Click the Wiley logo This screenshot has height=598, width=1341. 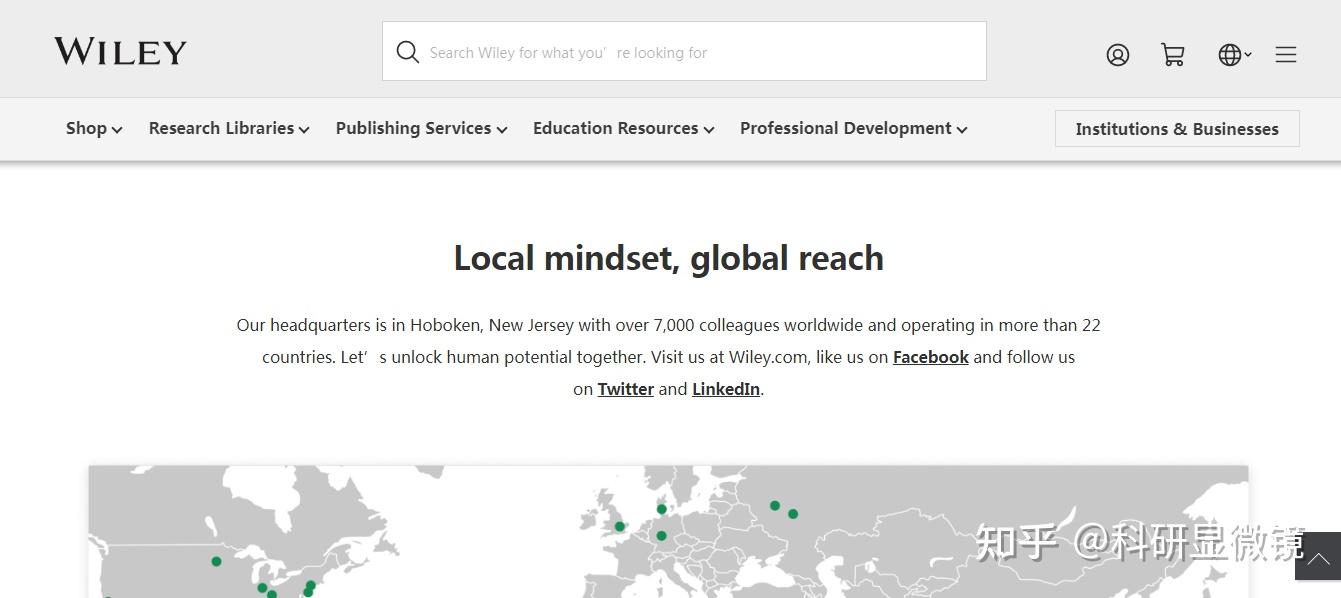pos(119,50)
